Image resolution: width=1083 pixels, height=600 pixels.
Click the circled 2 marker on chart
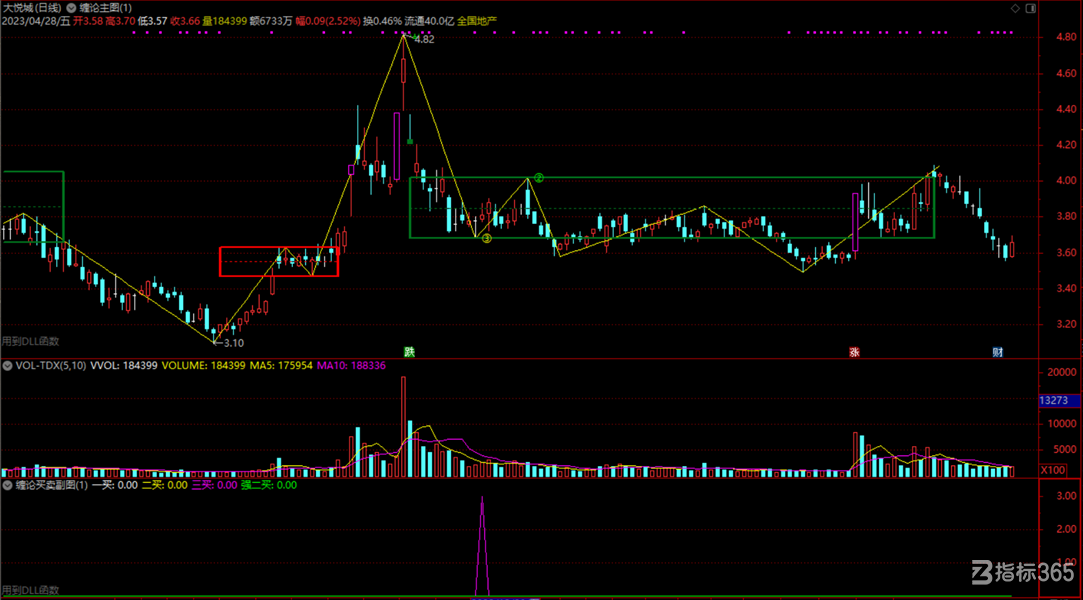(539, 178)
